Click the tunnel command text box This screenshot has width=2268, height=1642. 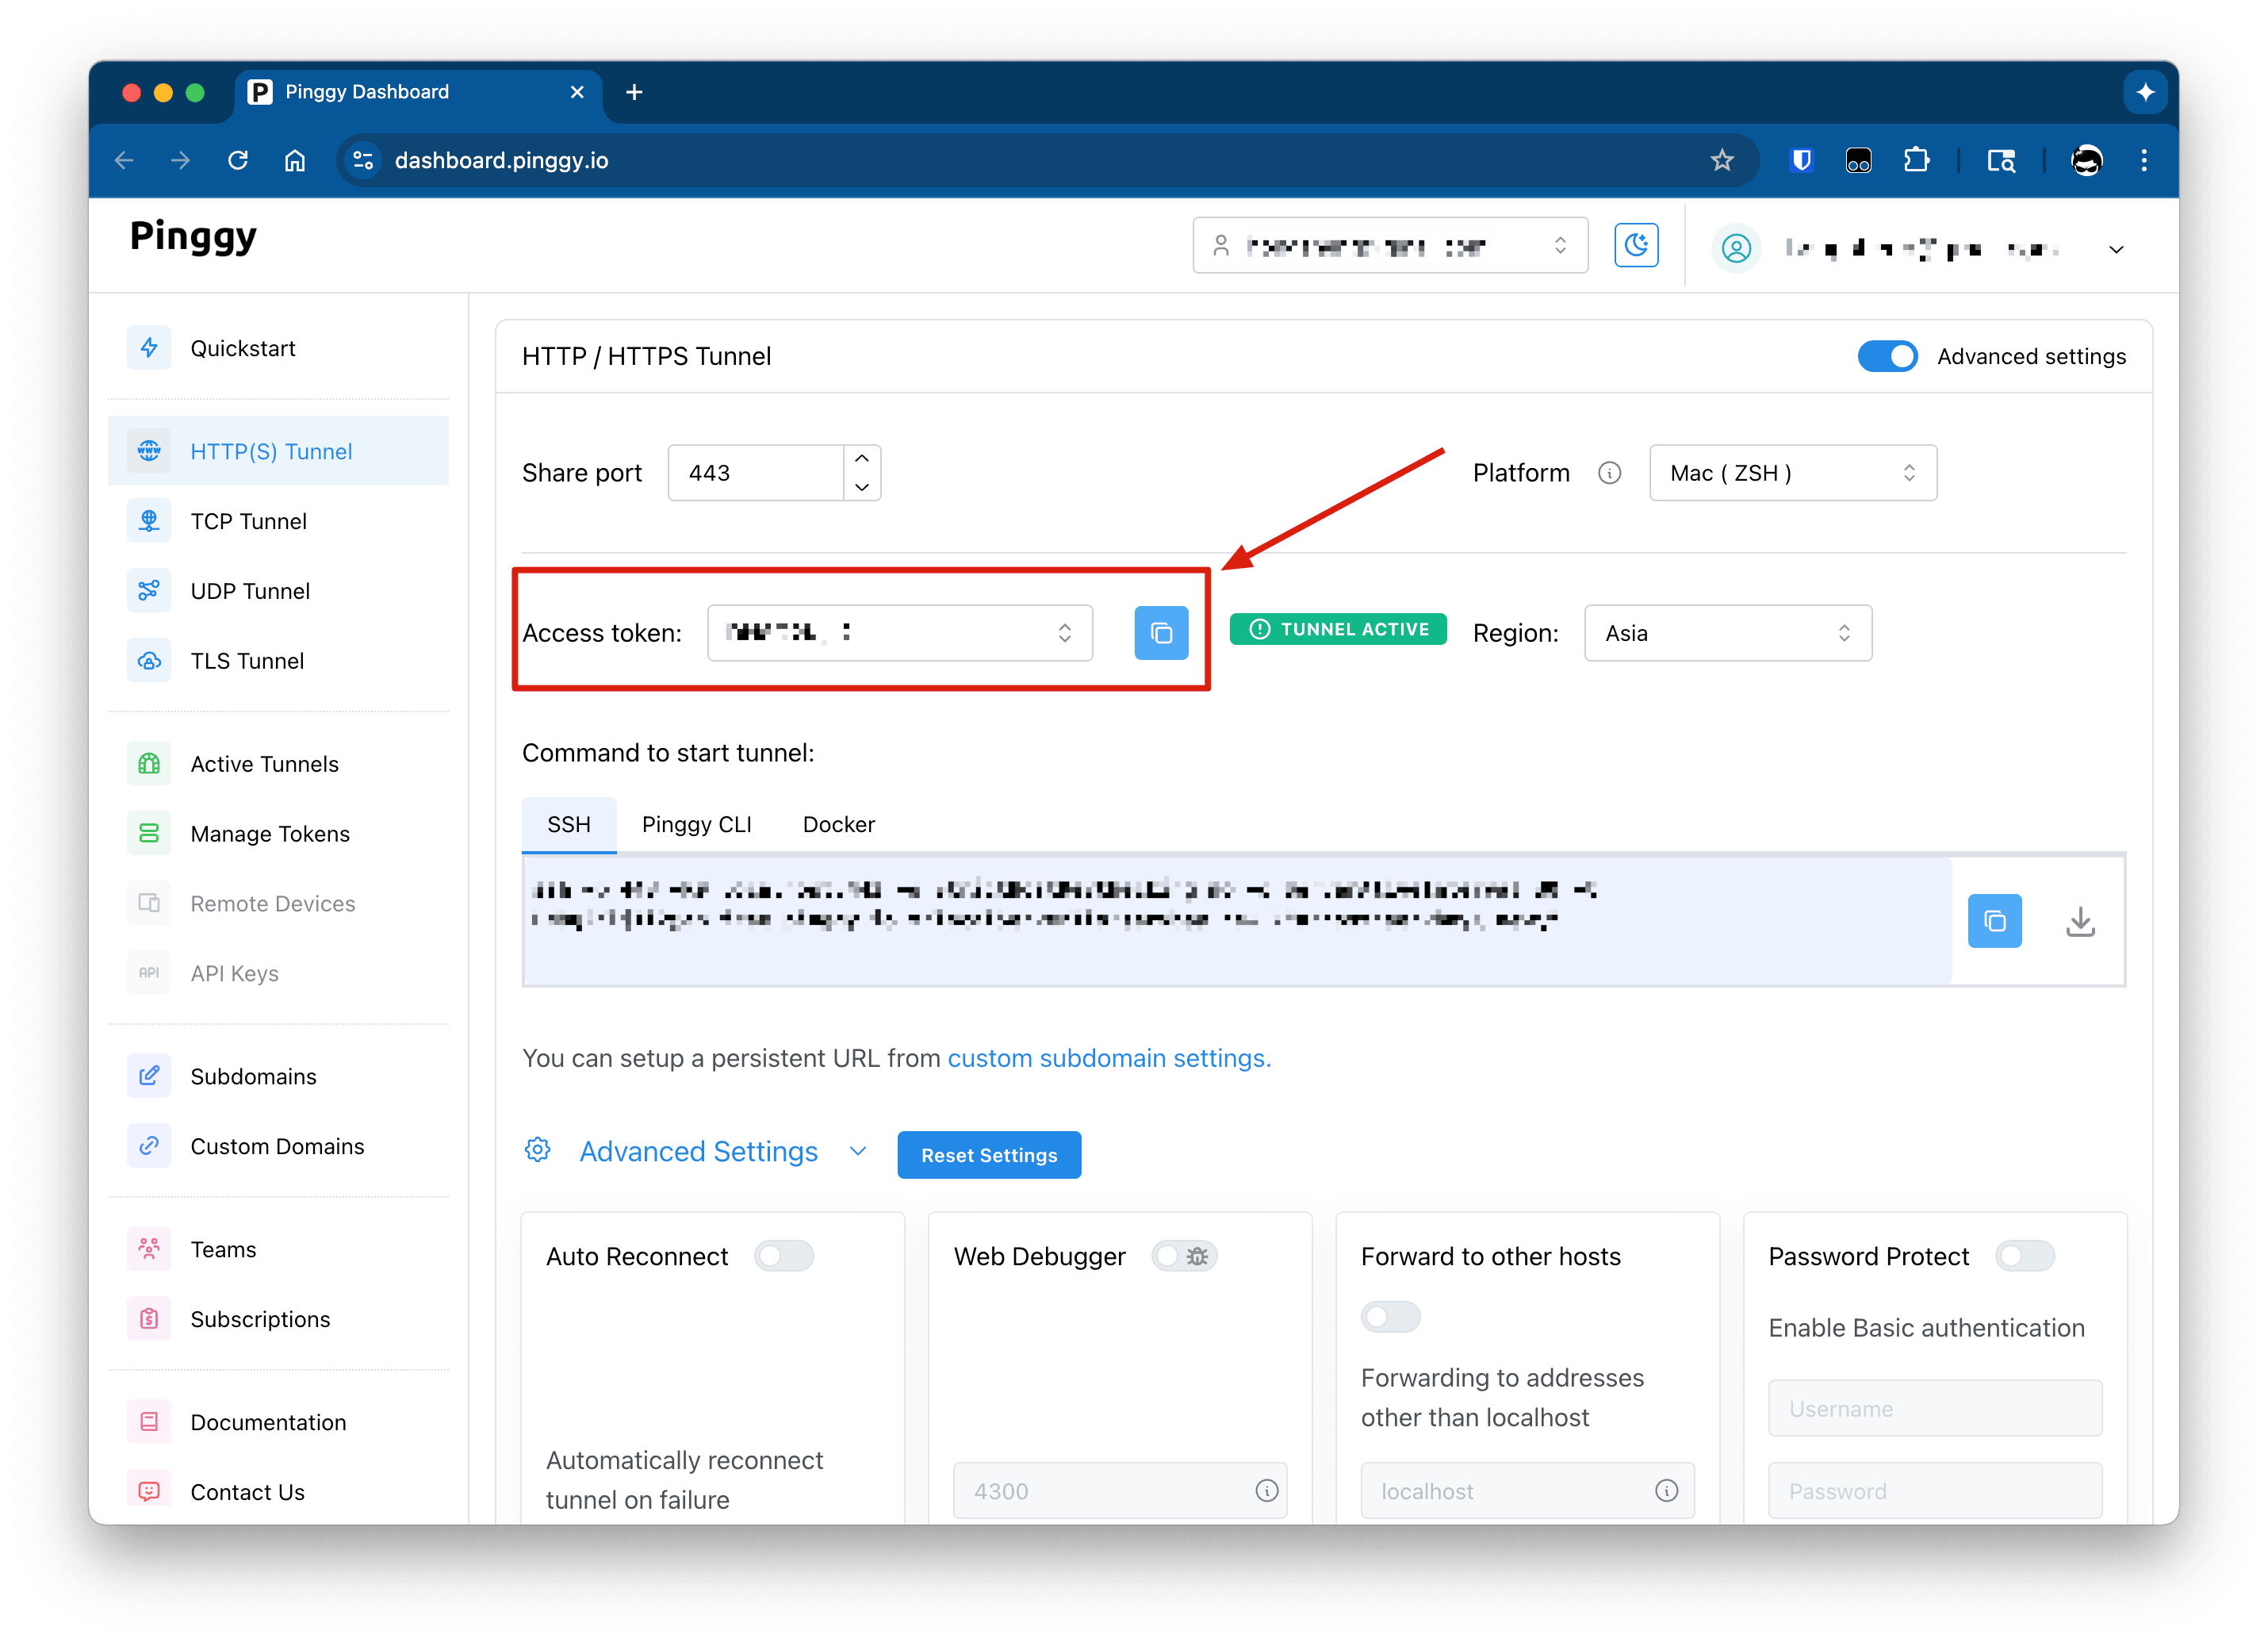pyautogui.click(x=1236, y=921)
